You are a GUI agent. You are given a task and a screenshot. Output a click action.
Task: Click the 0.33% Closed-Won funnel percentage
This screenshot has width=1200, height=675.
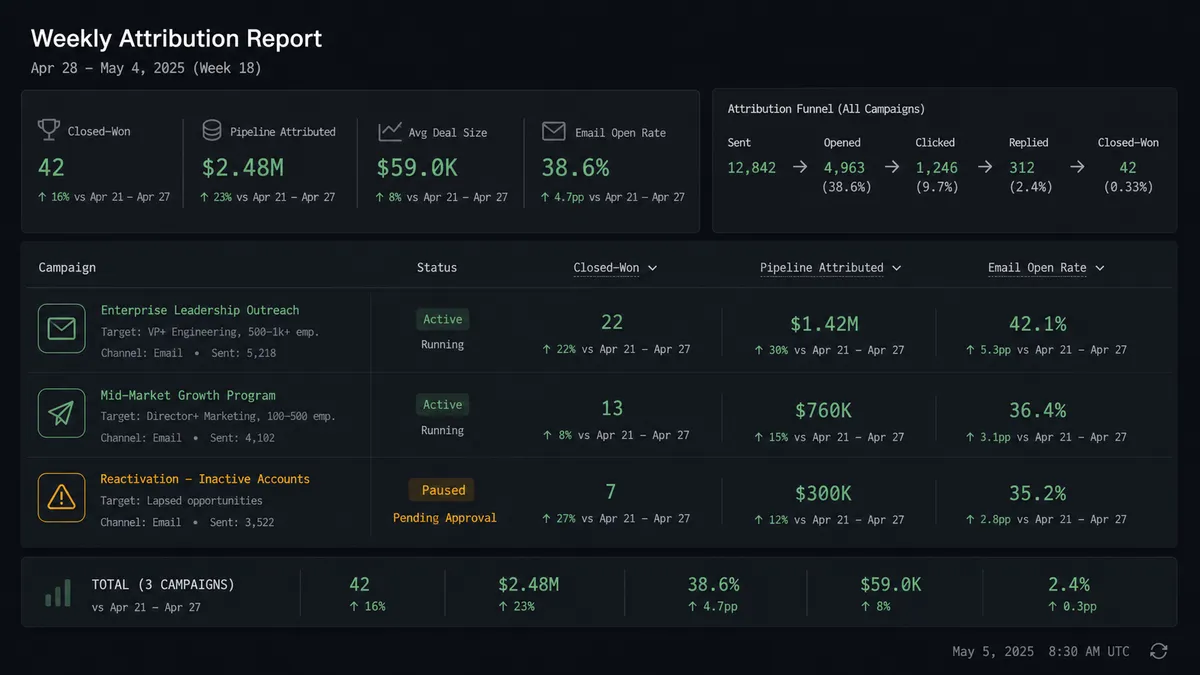pos(1128,187)
